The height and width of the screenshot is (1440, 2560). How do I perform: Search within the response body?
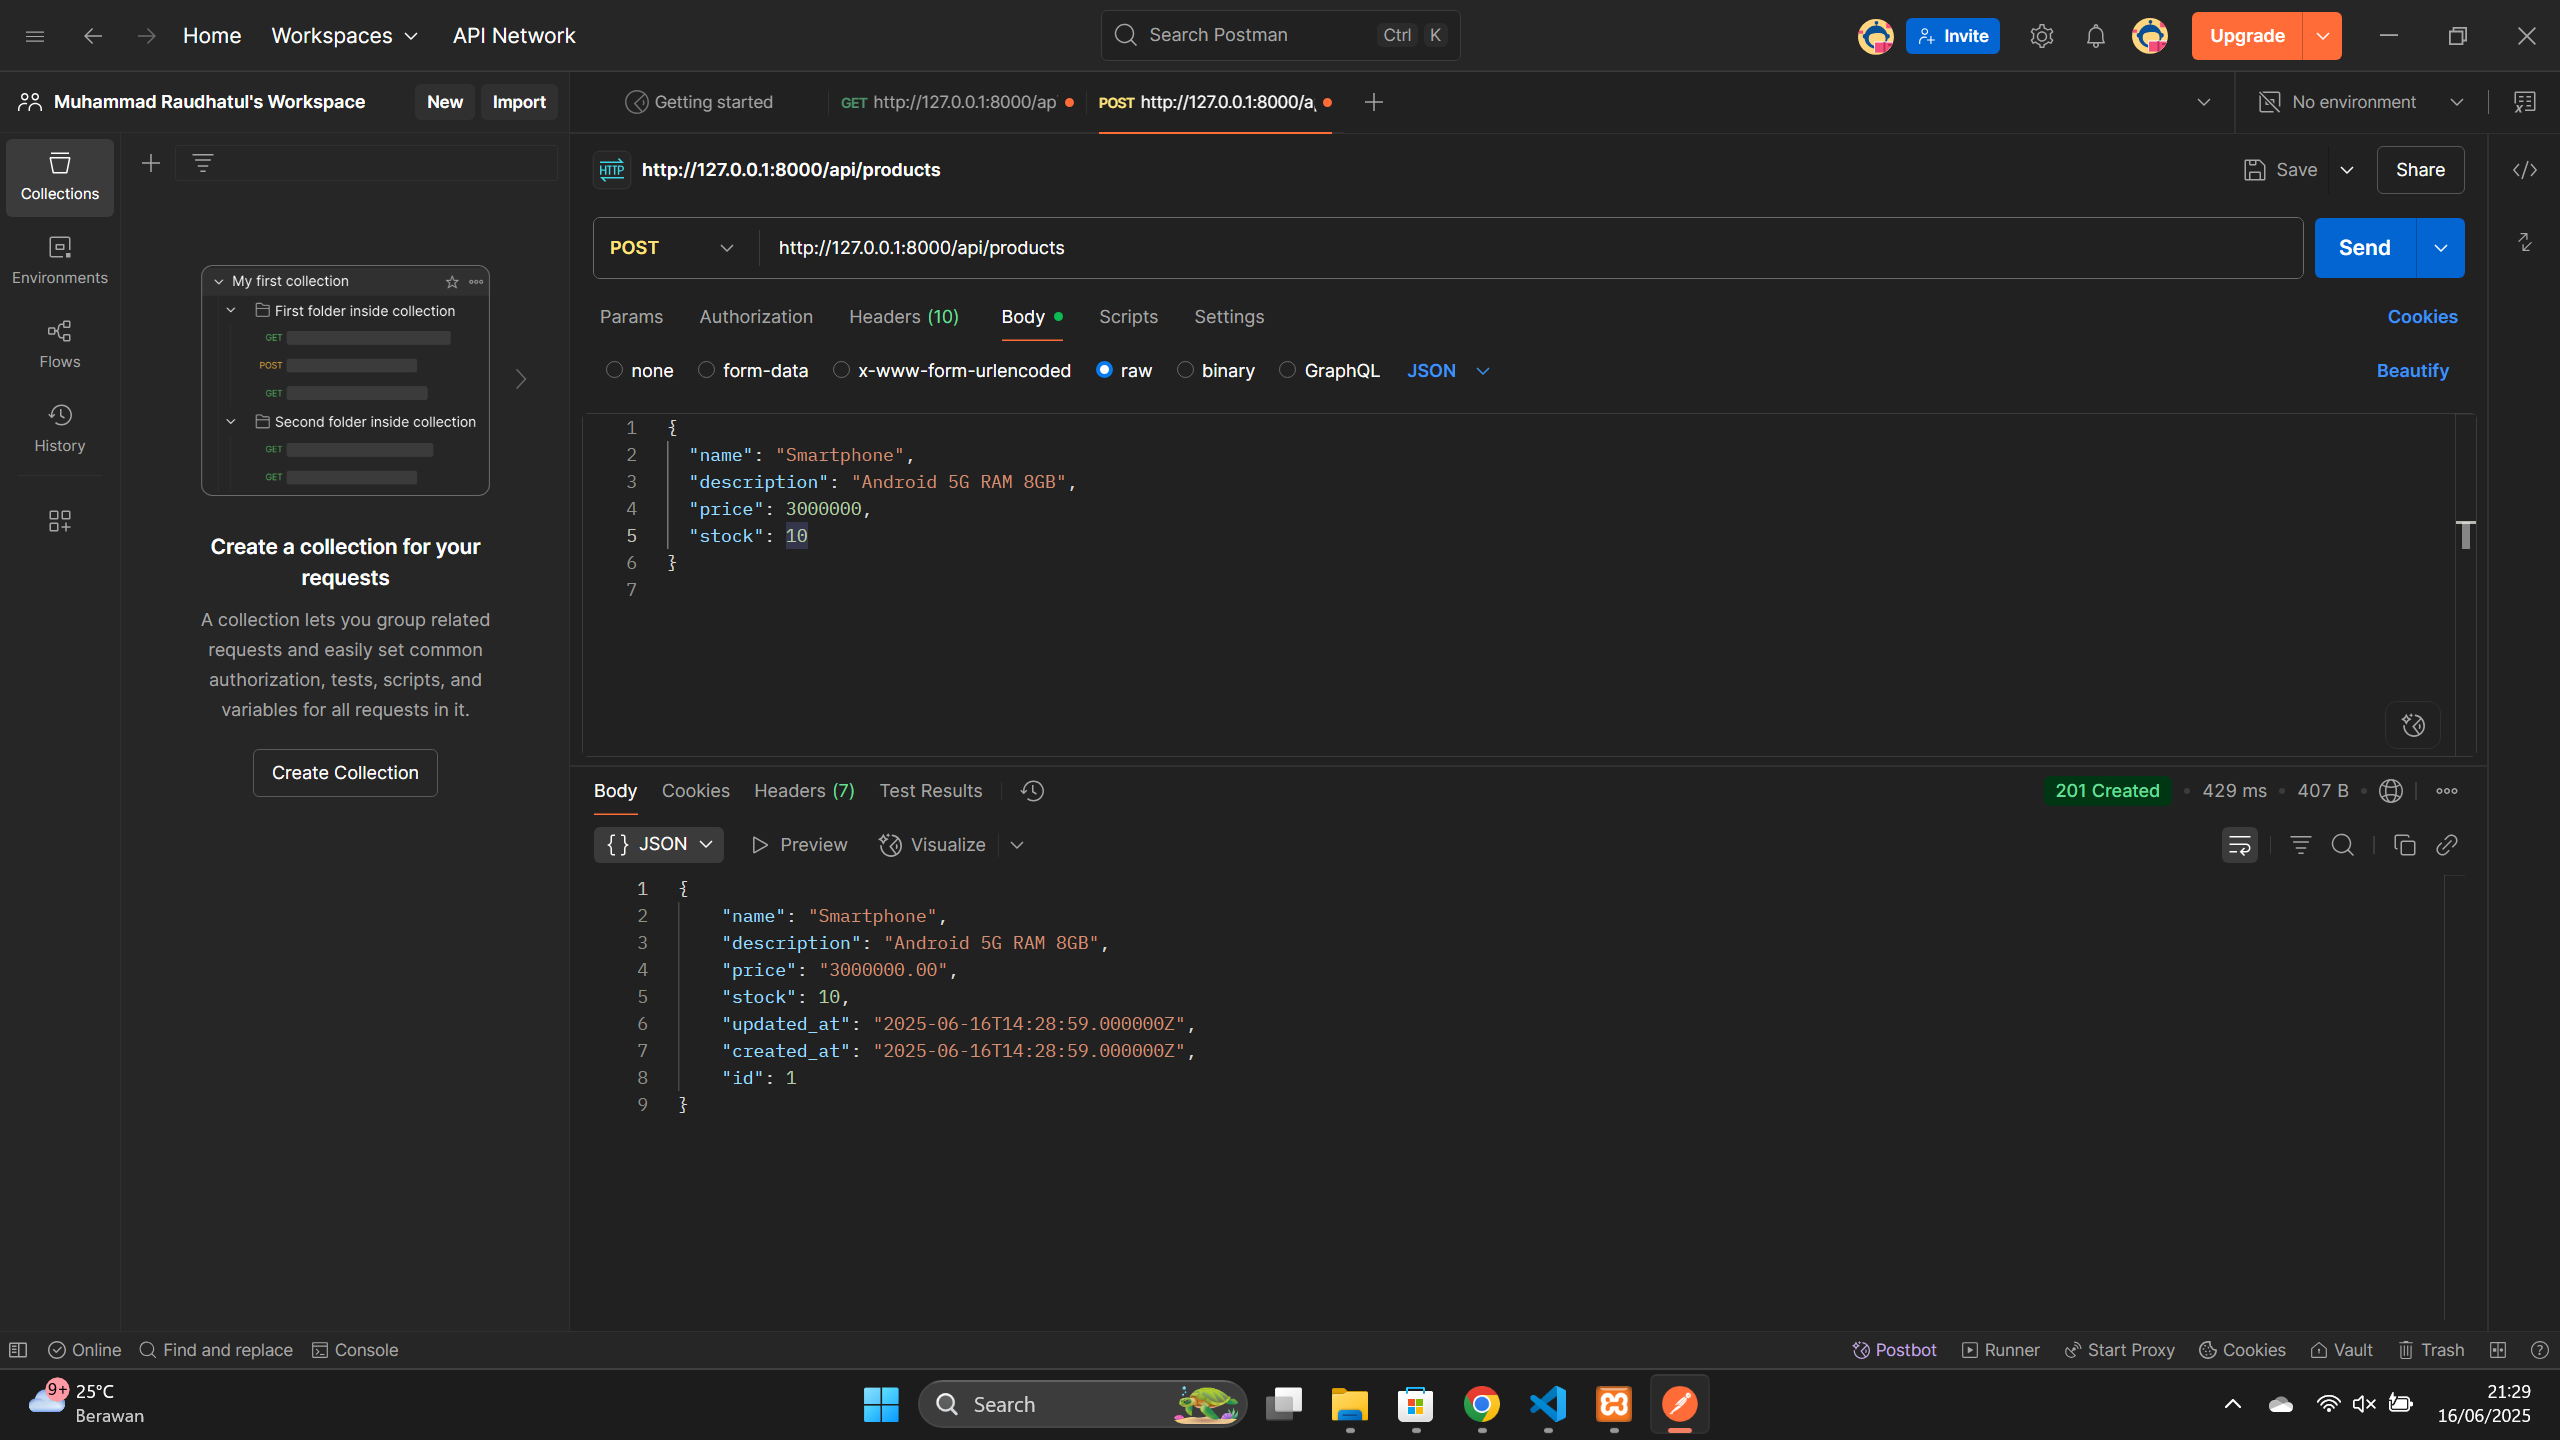(x=2342, y=845)
